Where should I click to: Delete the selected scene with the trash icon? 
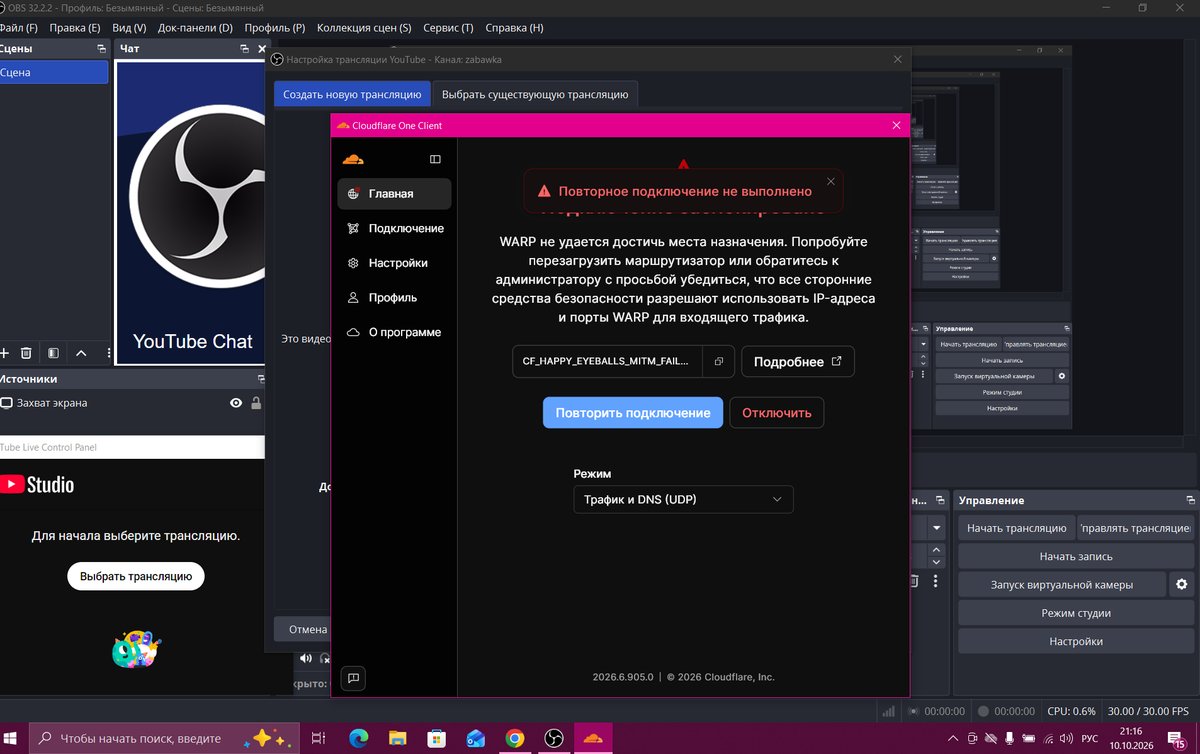(x=27, y=352)
